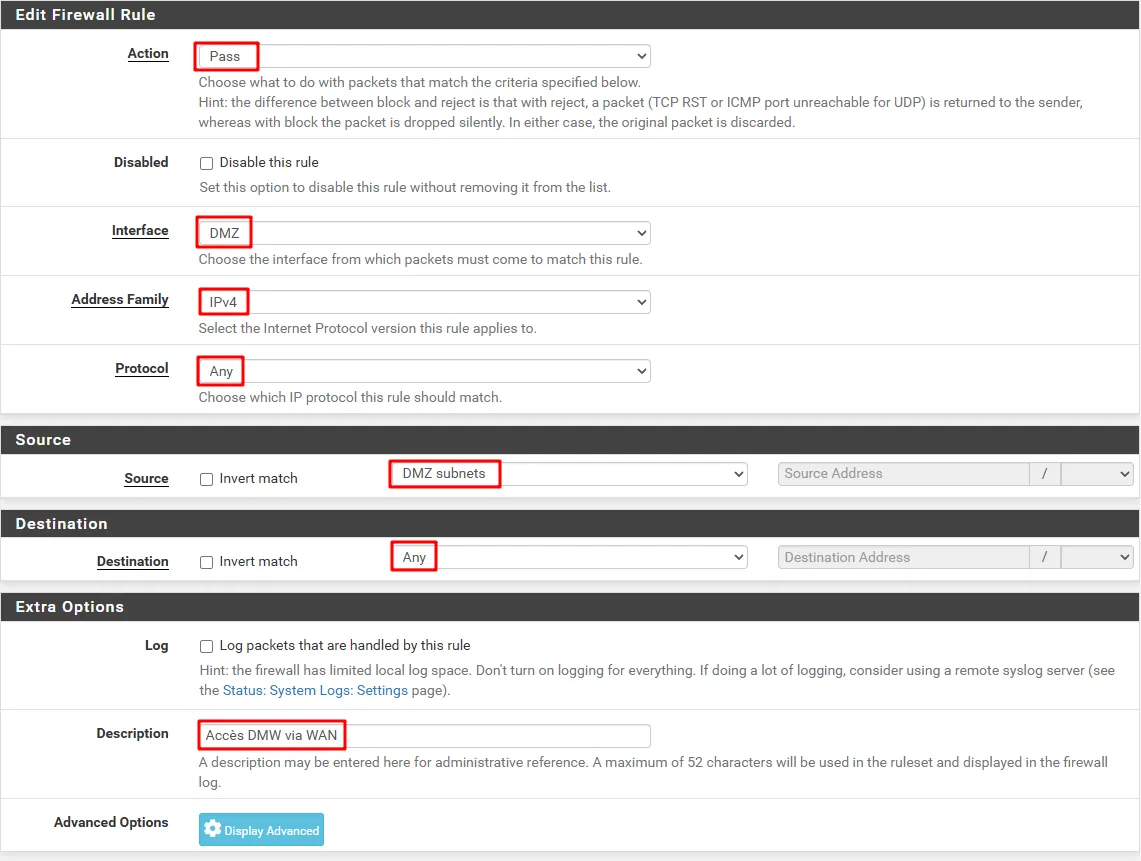Click the Source Address input field
The image size is (1141, 861).
pos(904,474)
